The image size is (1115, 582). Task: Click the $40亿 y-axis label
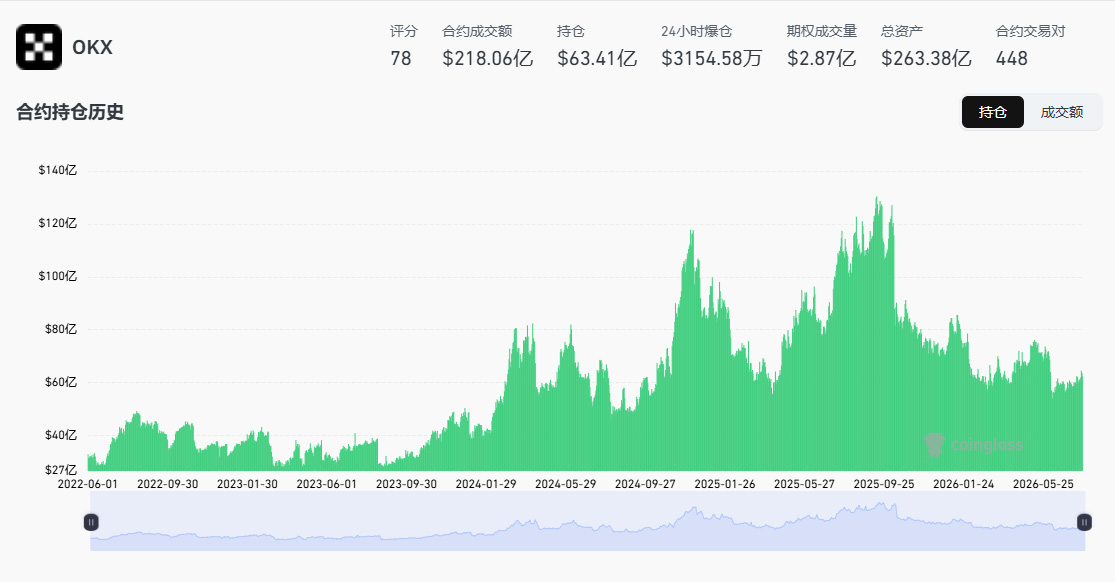[x=60, y=435]
